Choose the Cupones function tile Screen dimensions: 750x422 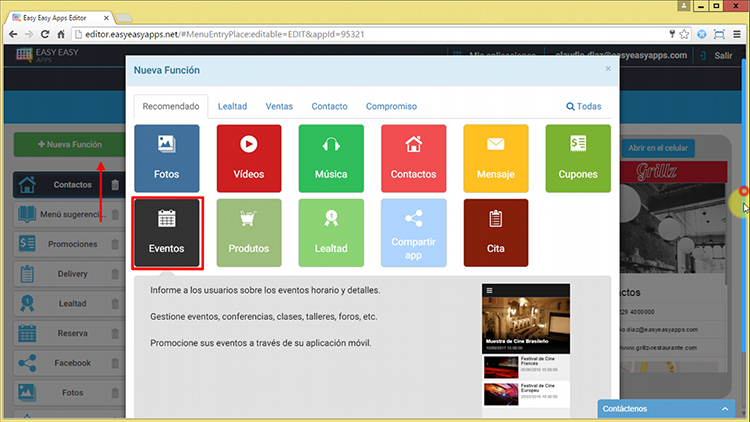coord(577,158)
